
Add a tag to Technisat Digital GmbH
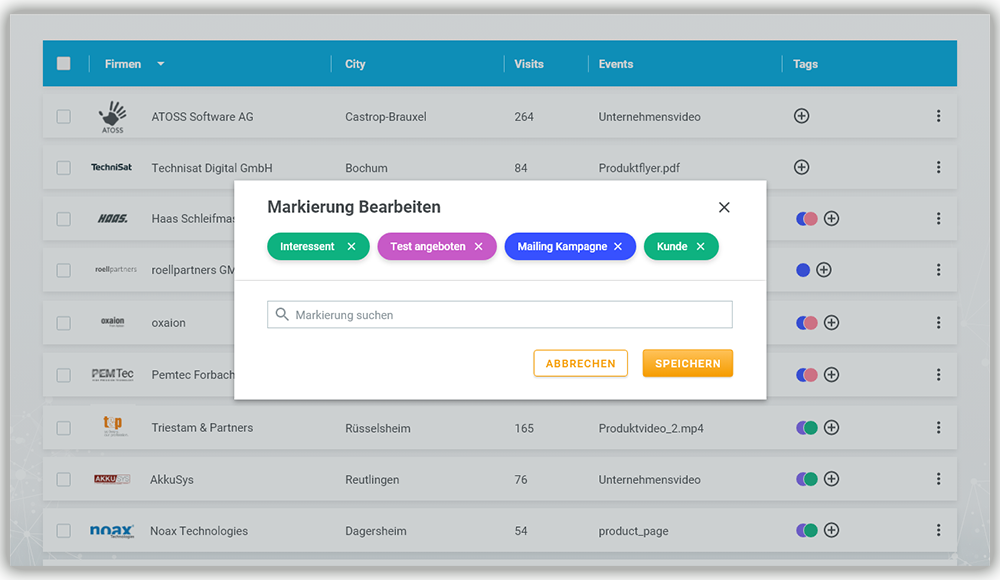pyautogui.click(x=801, y=168)
